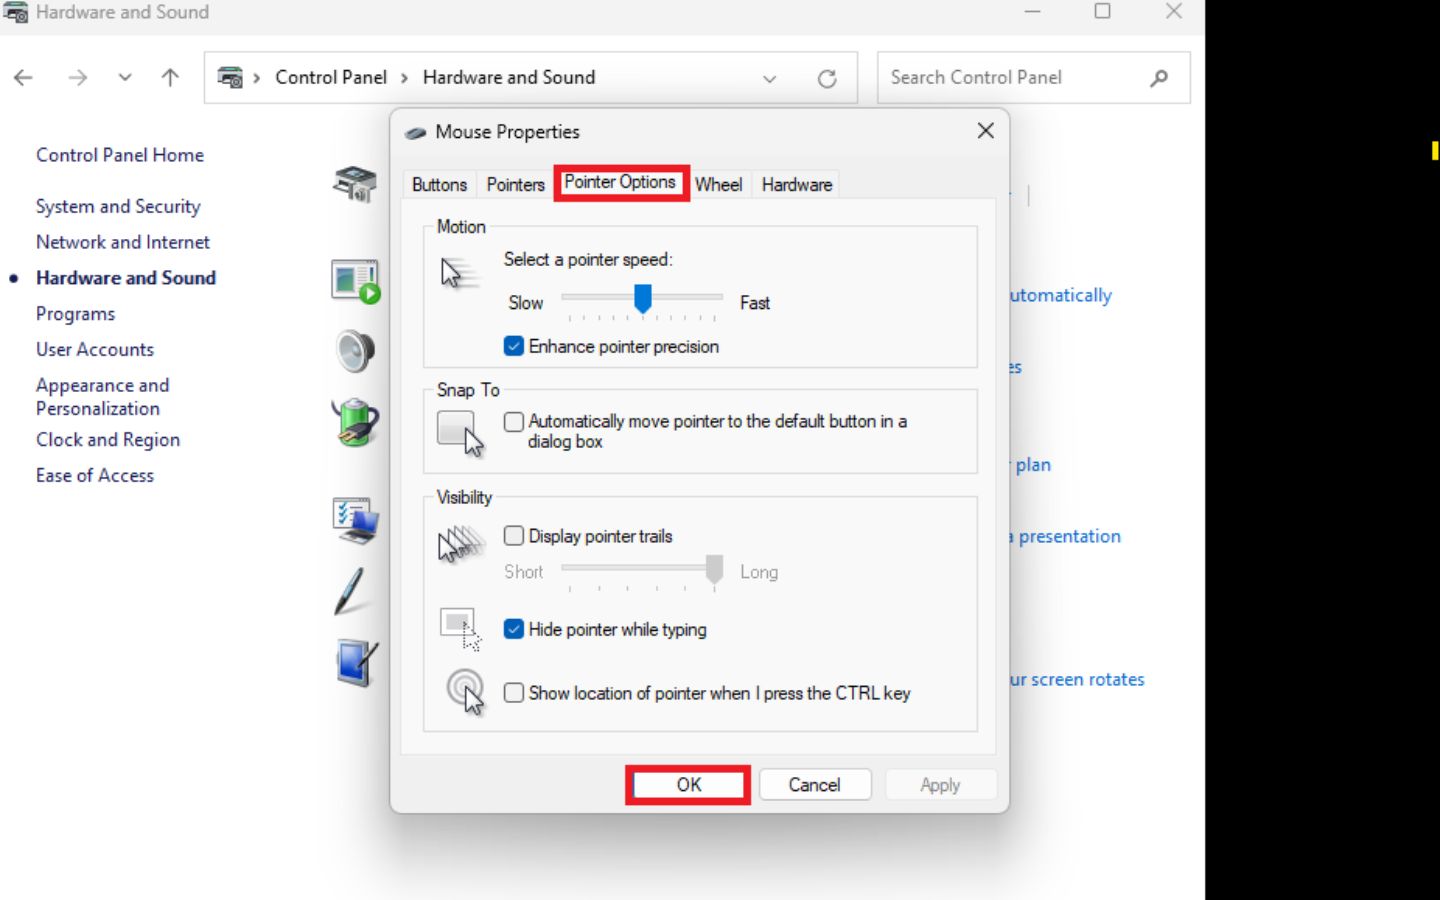Open the Recent locations dropdown chevron
This screenshot has width=1440, height=900.
125,78
